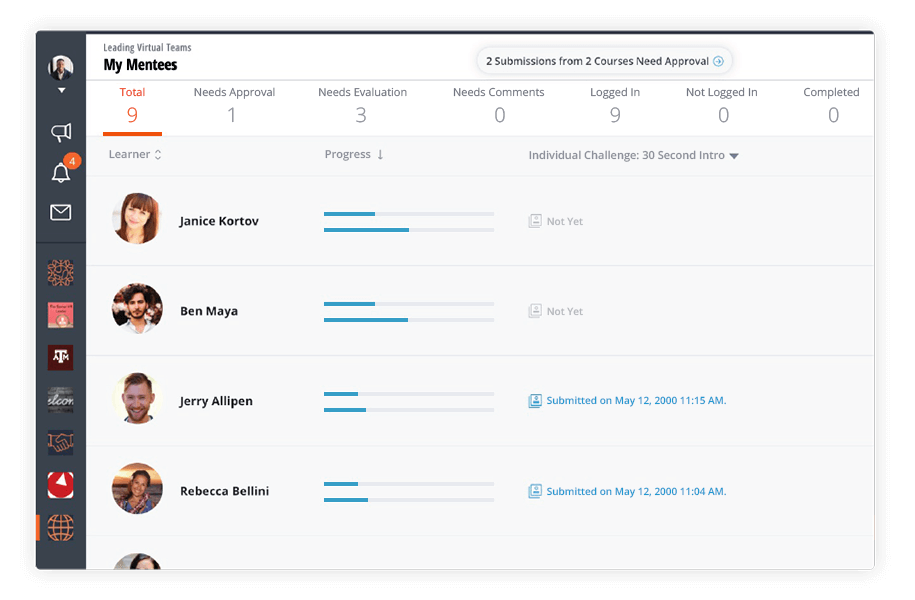This screenshot has height=600, width=915.
Task: Click the 'Not Yet' document icon for Janice Kortov
Action: click(536, 220)
